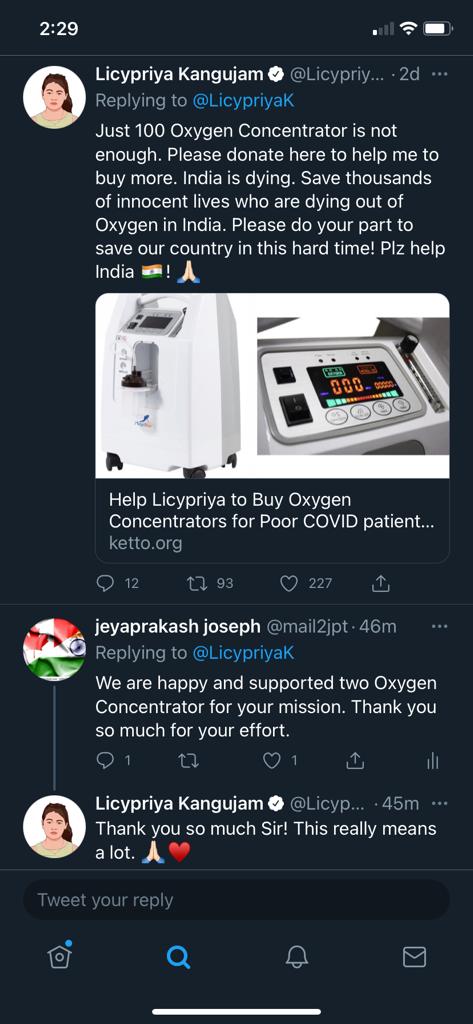Retweet the tweet with 93 retweets

[197, 583]
